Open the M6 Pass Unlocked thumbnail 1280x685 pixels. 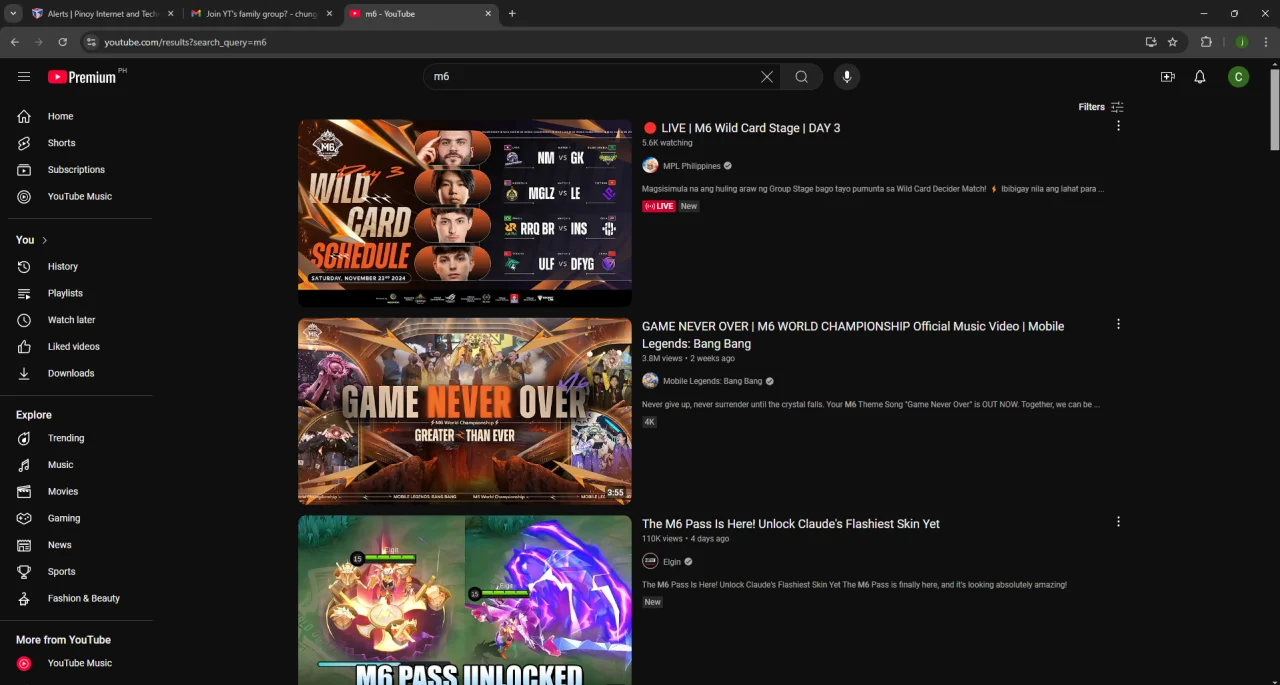(465, 600)
